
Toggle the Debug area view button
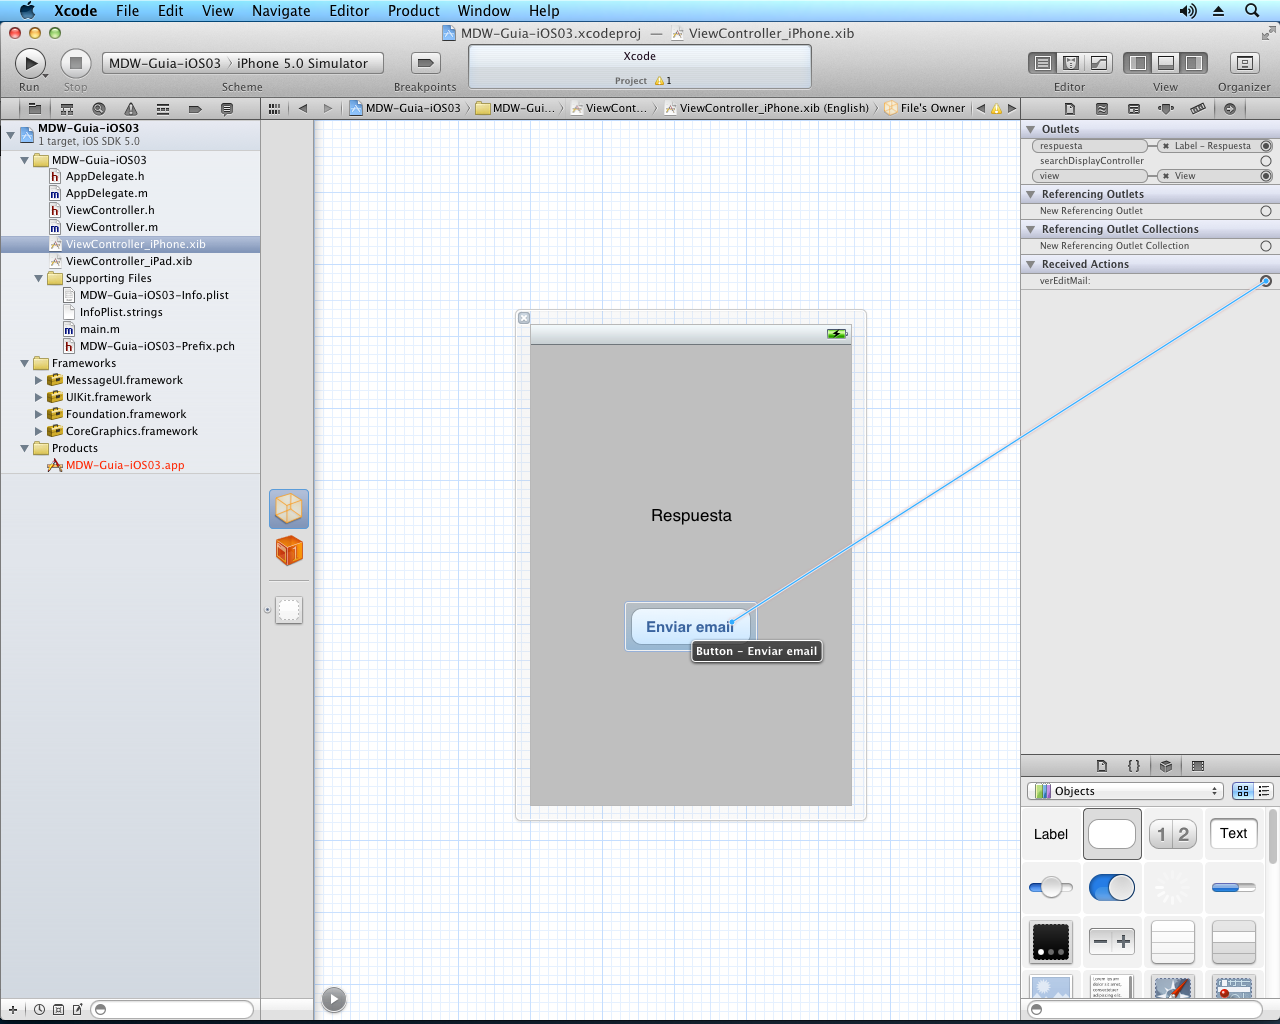pos(1166,63)
